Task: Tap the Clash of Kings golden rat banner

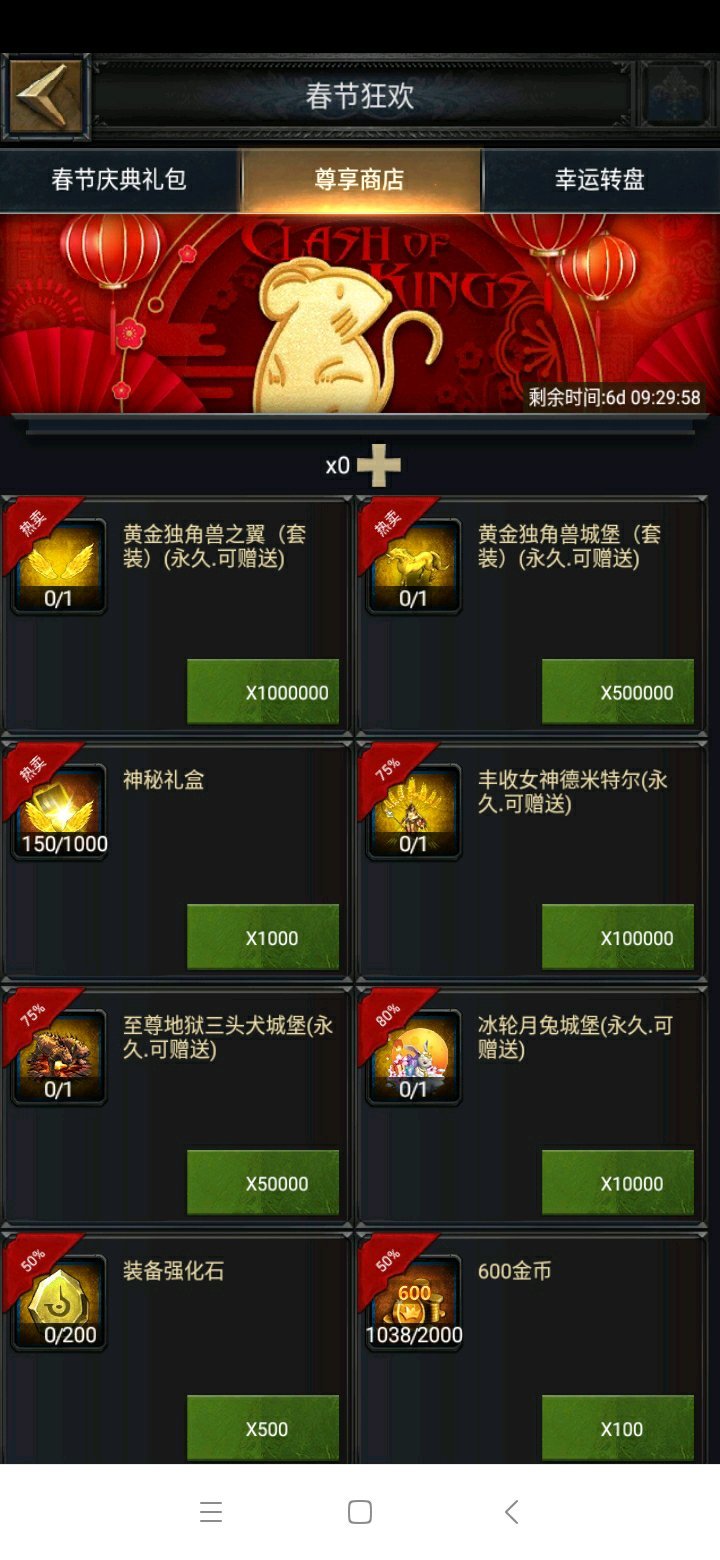Action: tap(360, 314)
